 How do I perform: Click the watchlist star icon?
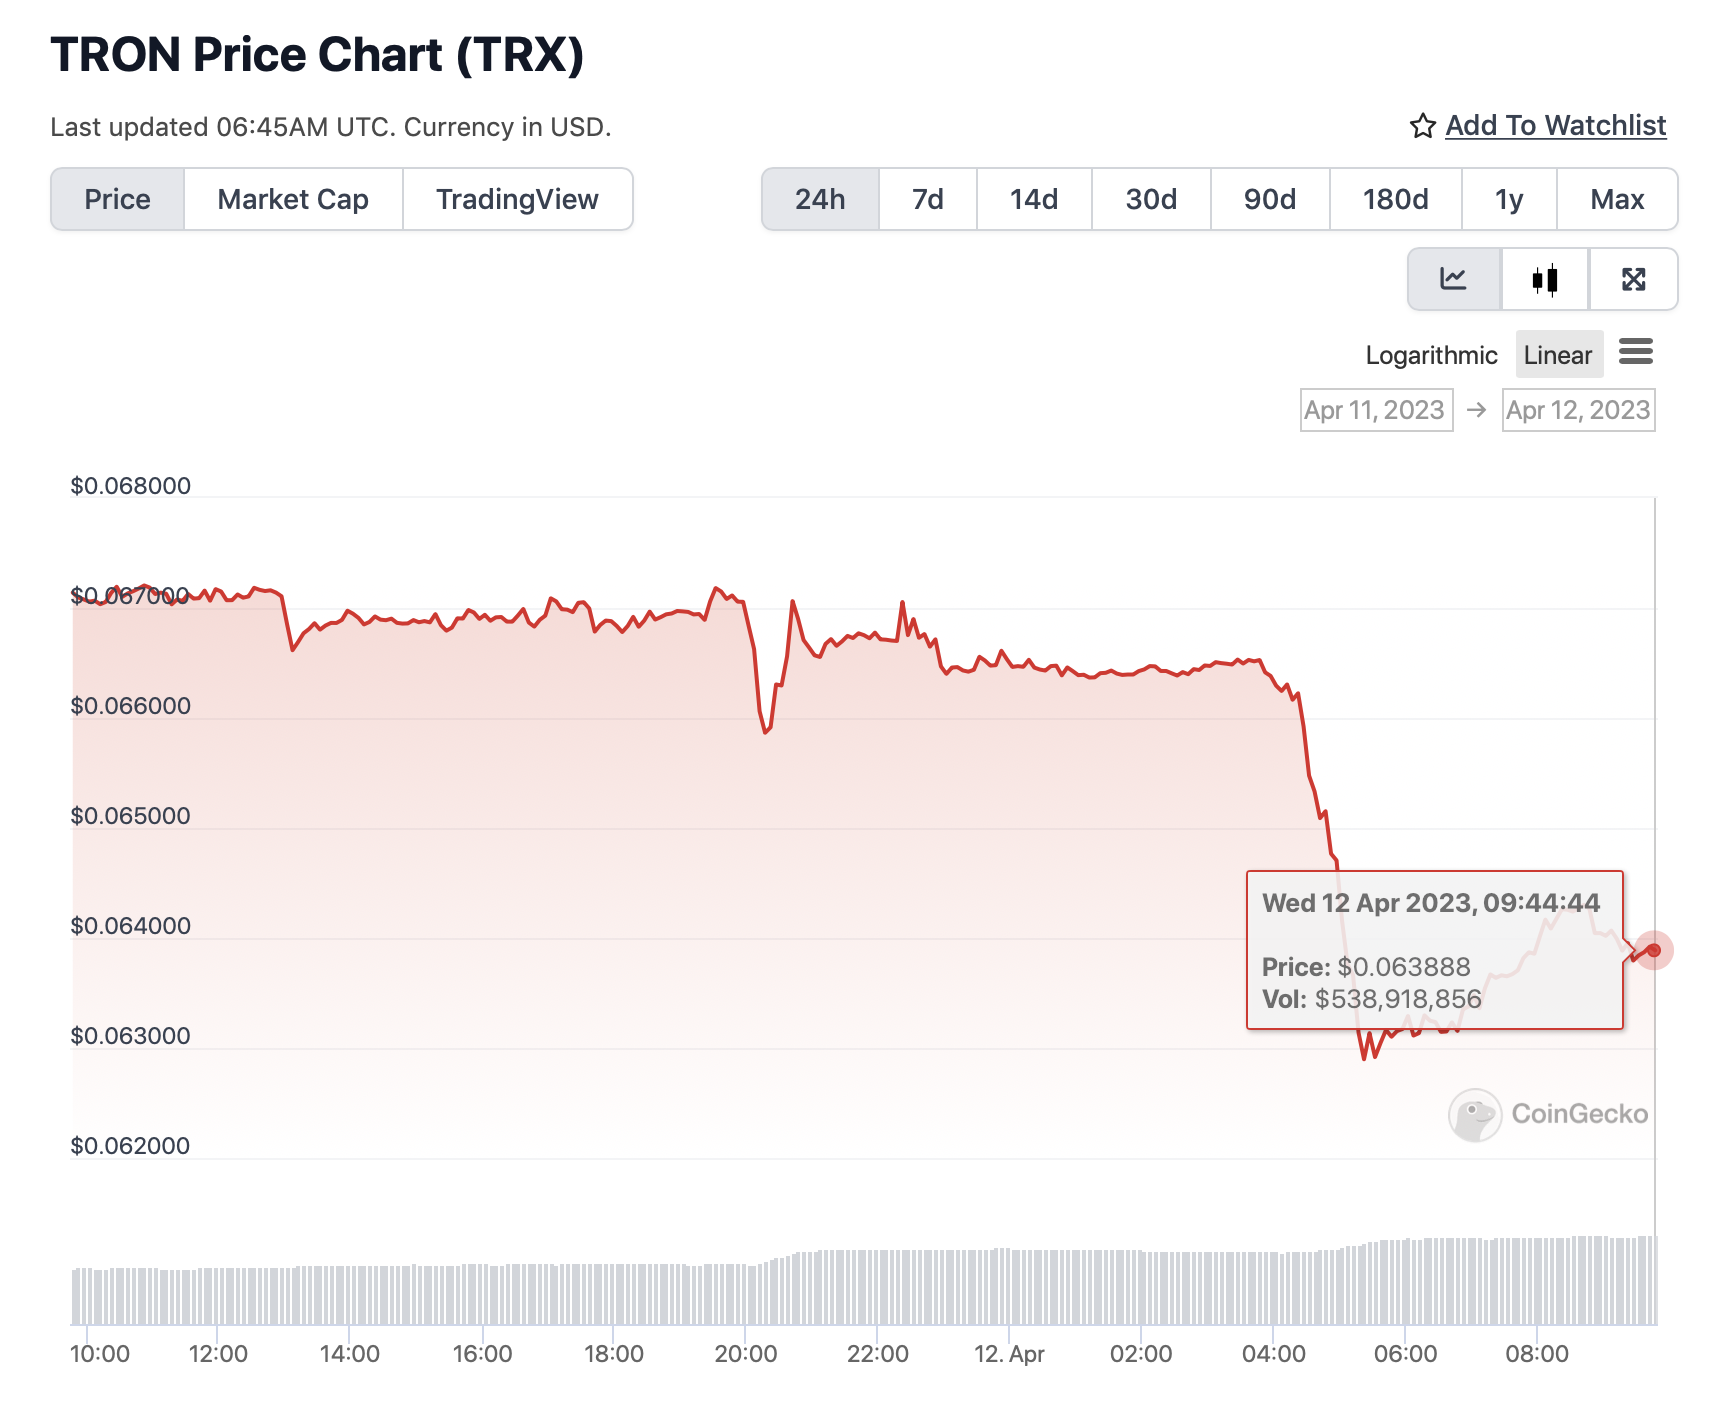(1422, 126)
